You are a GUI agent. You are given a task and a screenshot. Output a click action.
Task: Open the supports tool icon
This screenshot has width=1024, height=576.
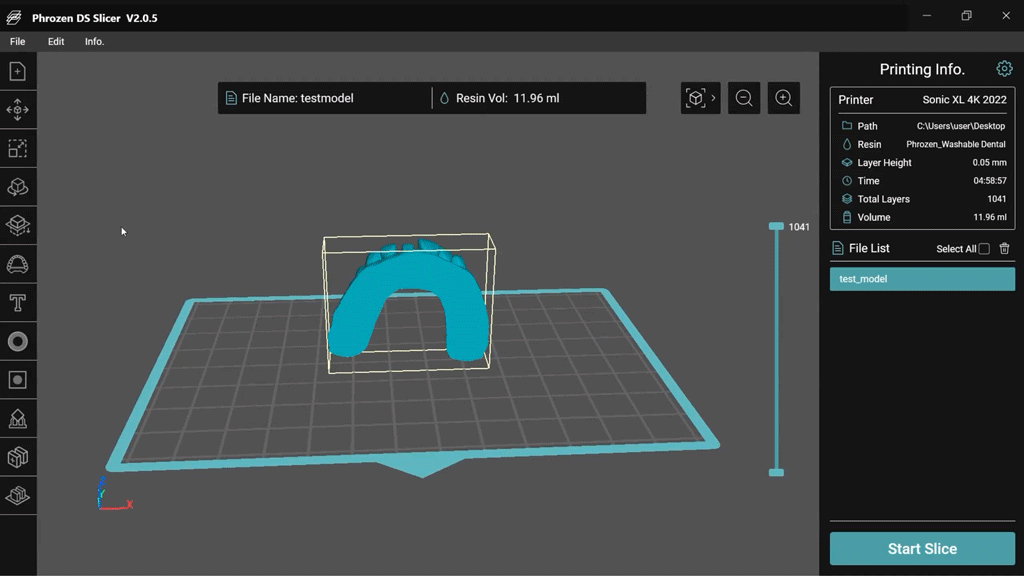18,419
